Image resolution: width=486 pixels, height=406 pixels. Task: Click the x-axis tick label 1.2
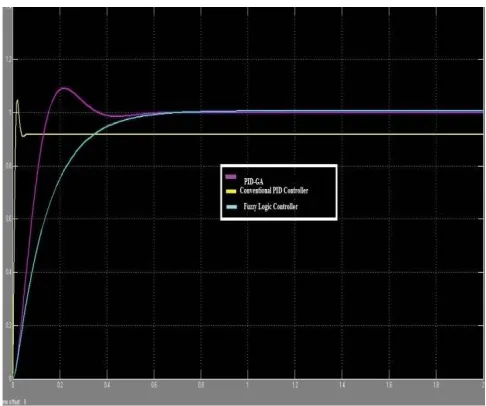click(x=295, y=385)
